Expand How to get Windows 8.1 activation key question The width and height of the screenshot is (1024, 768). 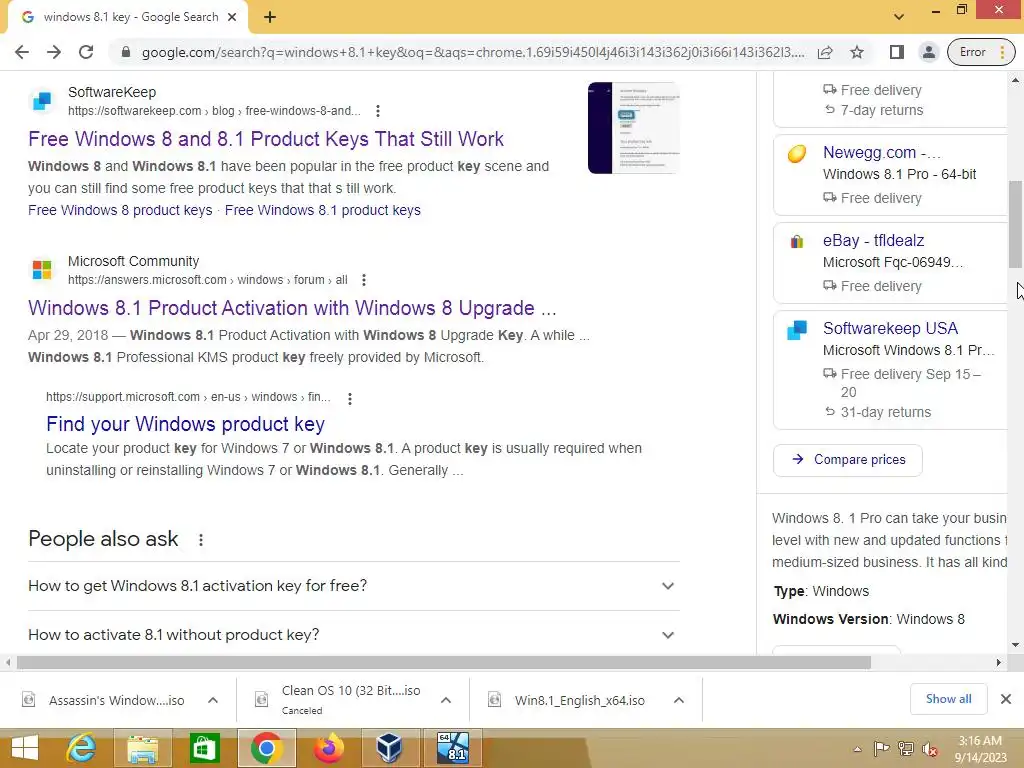point(353,586)
